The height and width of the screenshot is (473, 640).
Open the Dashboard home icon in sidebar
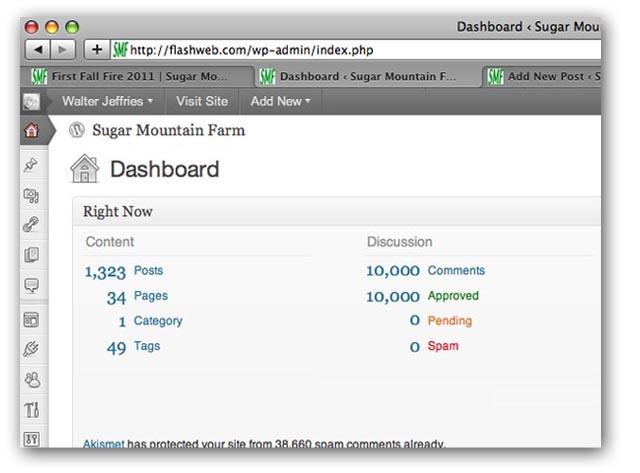click(x=32, y=131)
